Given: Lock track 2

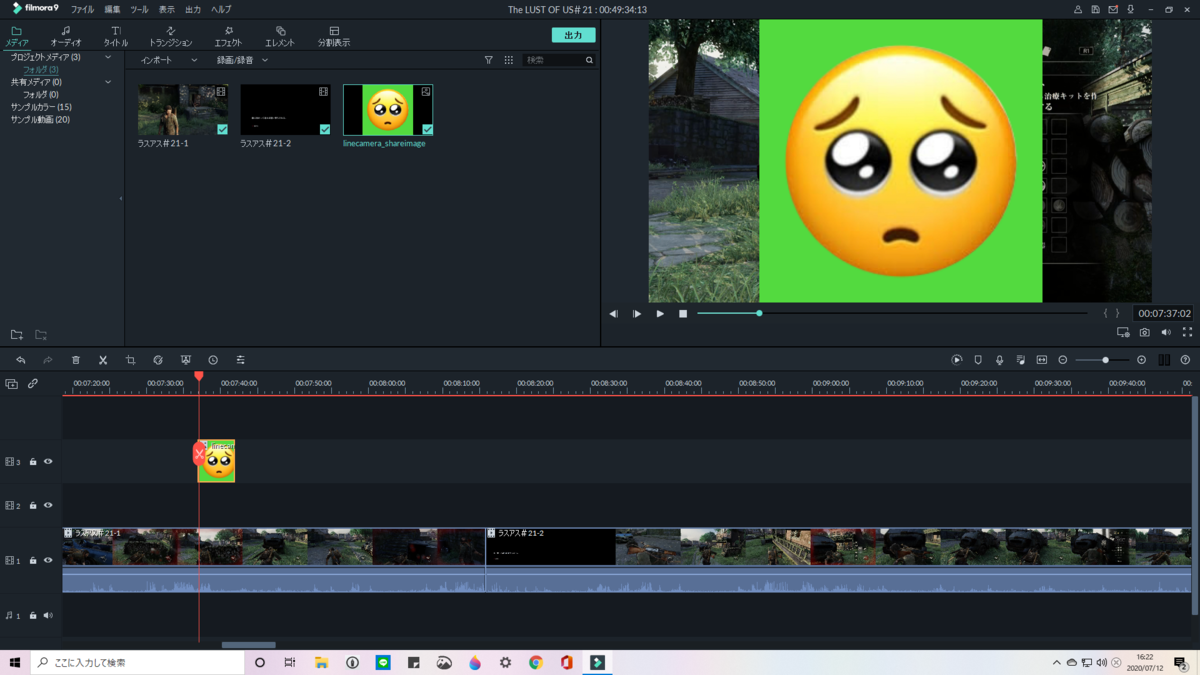Looking at the screenshot, I should click(33, 506).
